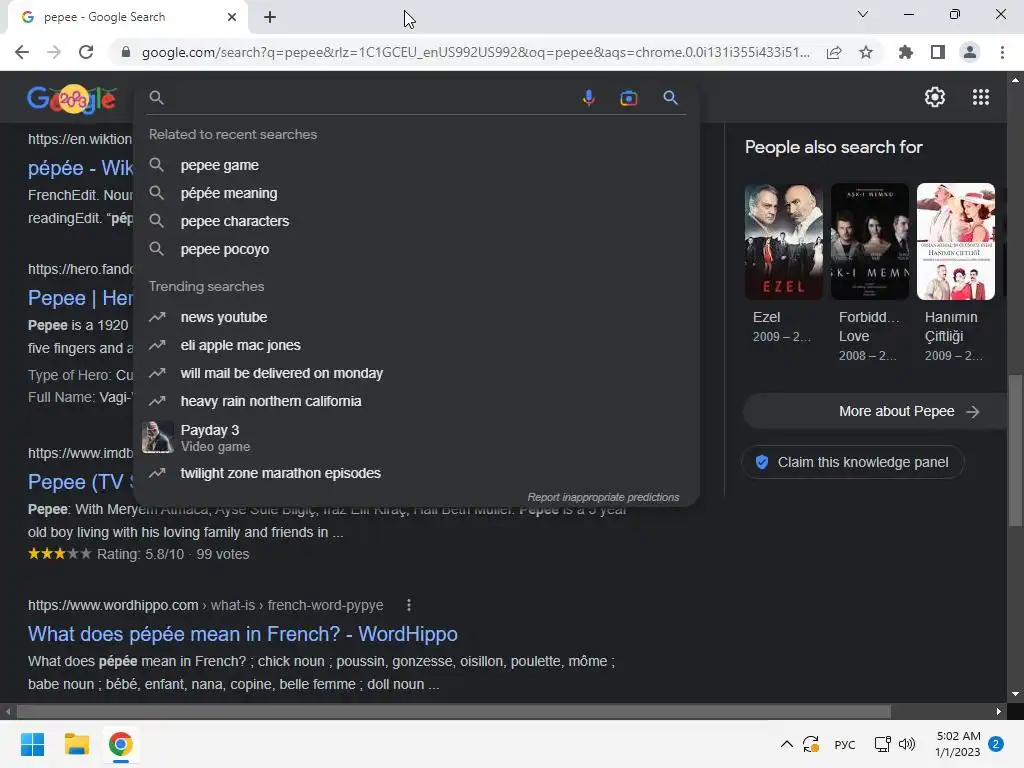This screenshot has height=768, width=1024.
Task: Click shield icon on Claim this knowledge panel
Action: (x=761, y=462)
